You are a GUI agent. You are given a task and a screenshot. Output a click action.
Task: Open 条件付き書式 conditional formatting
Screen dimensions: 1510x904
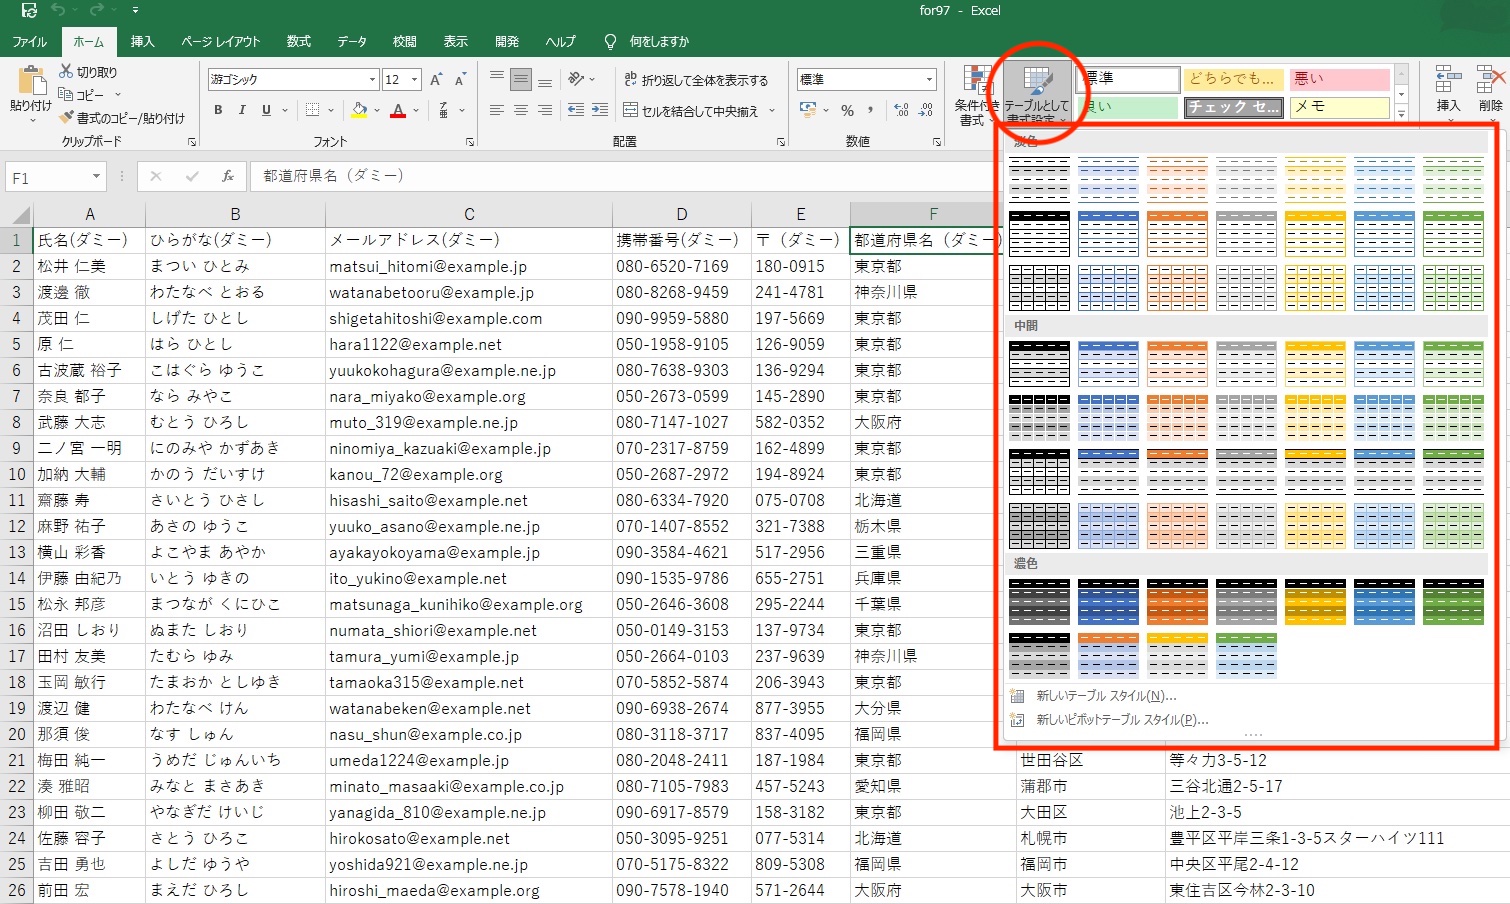pos(975,96)
